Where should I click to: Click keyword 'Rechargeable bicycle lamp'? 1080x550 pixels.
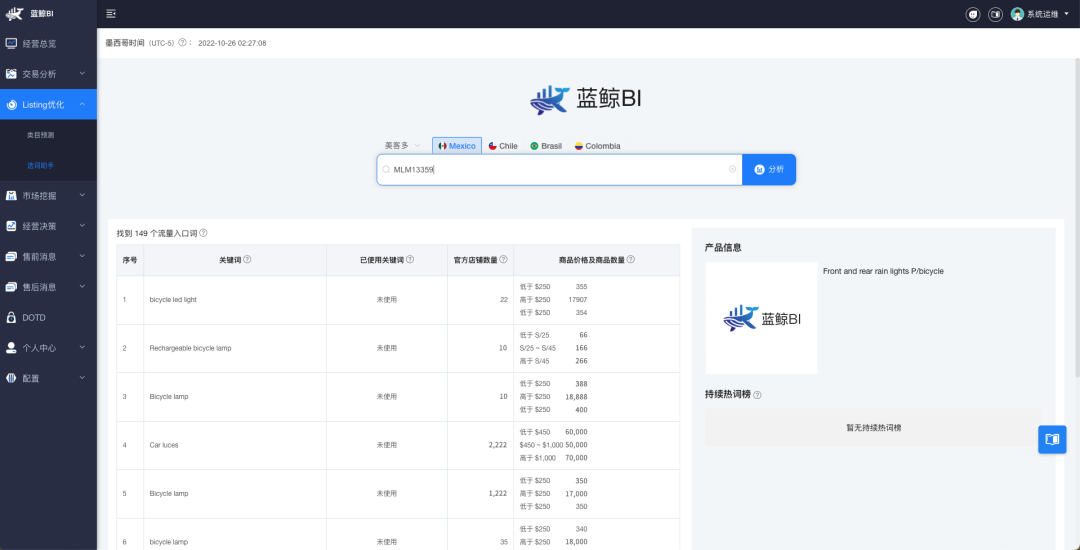pyautogui.click(x=190, y=348)
